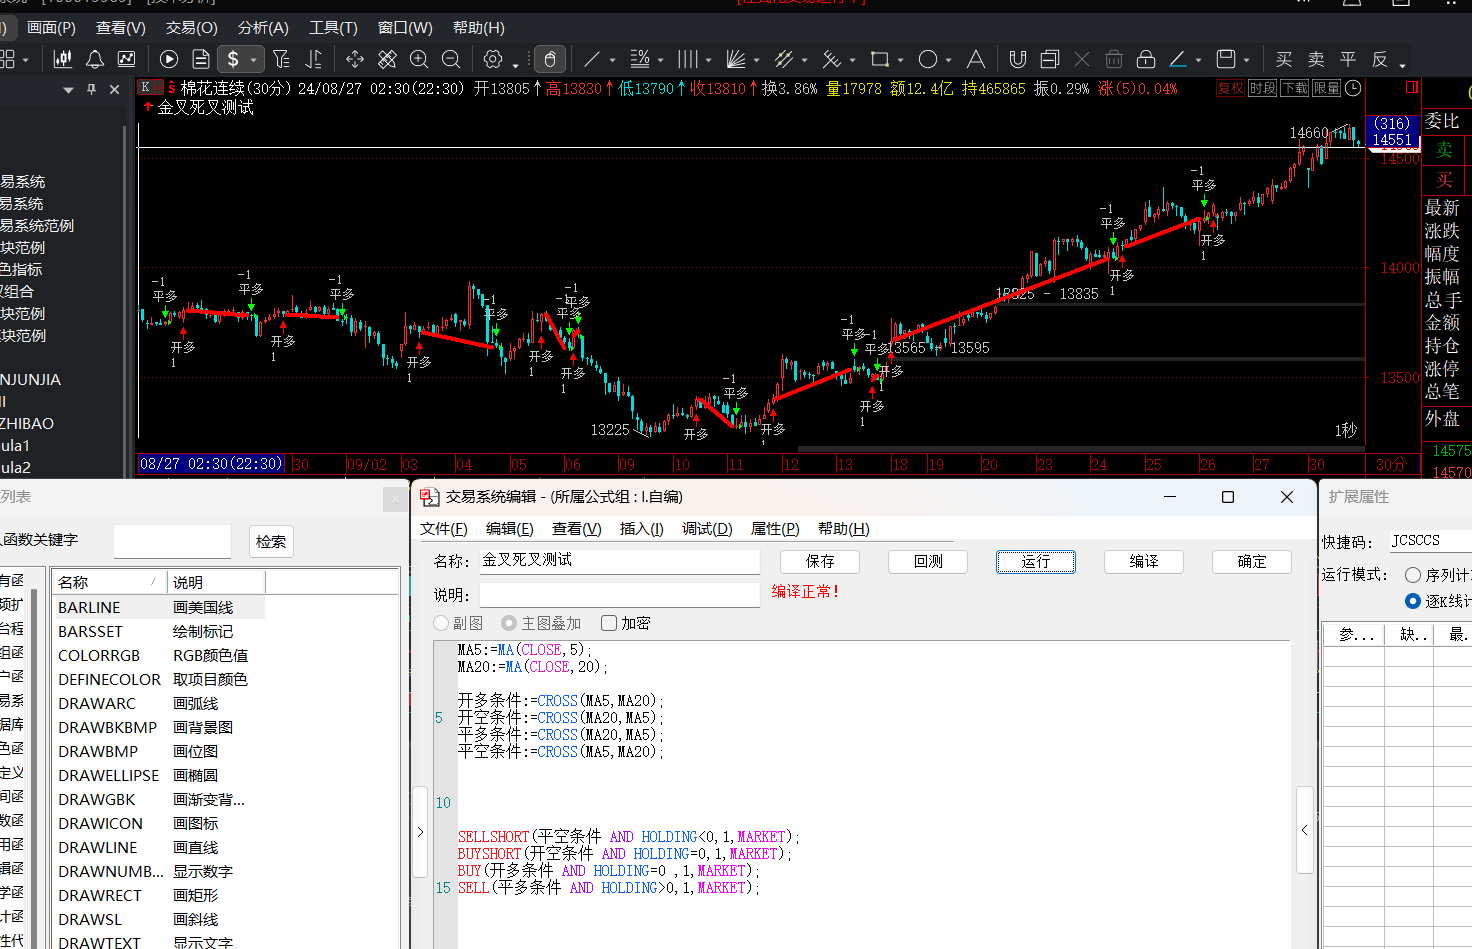Image resolution: width=1472 pixels, height=949 pixels.
Task: Toggle the 时段 button on chart header
Action: pyautogui.click(x=1263, y=88)
